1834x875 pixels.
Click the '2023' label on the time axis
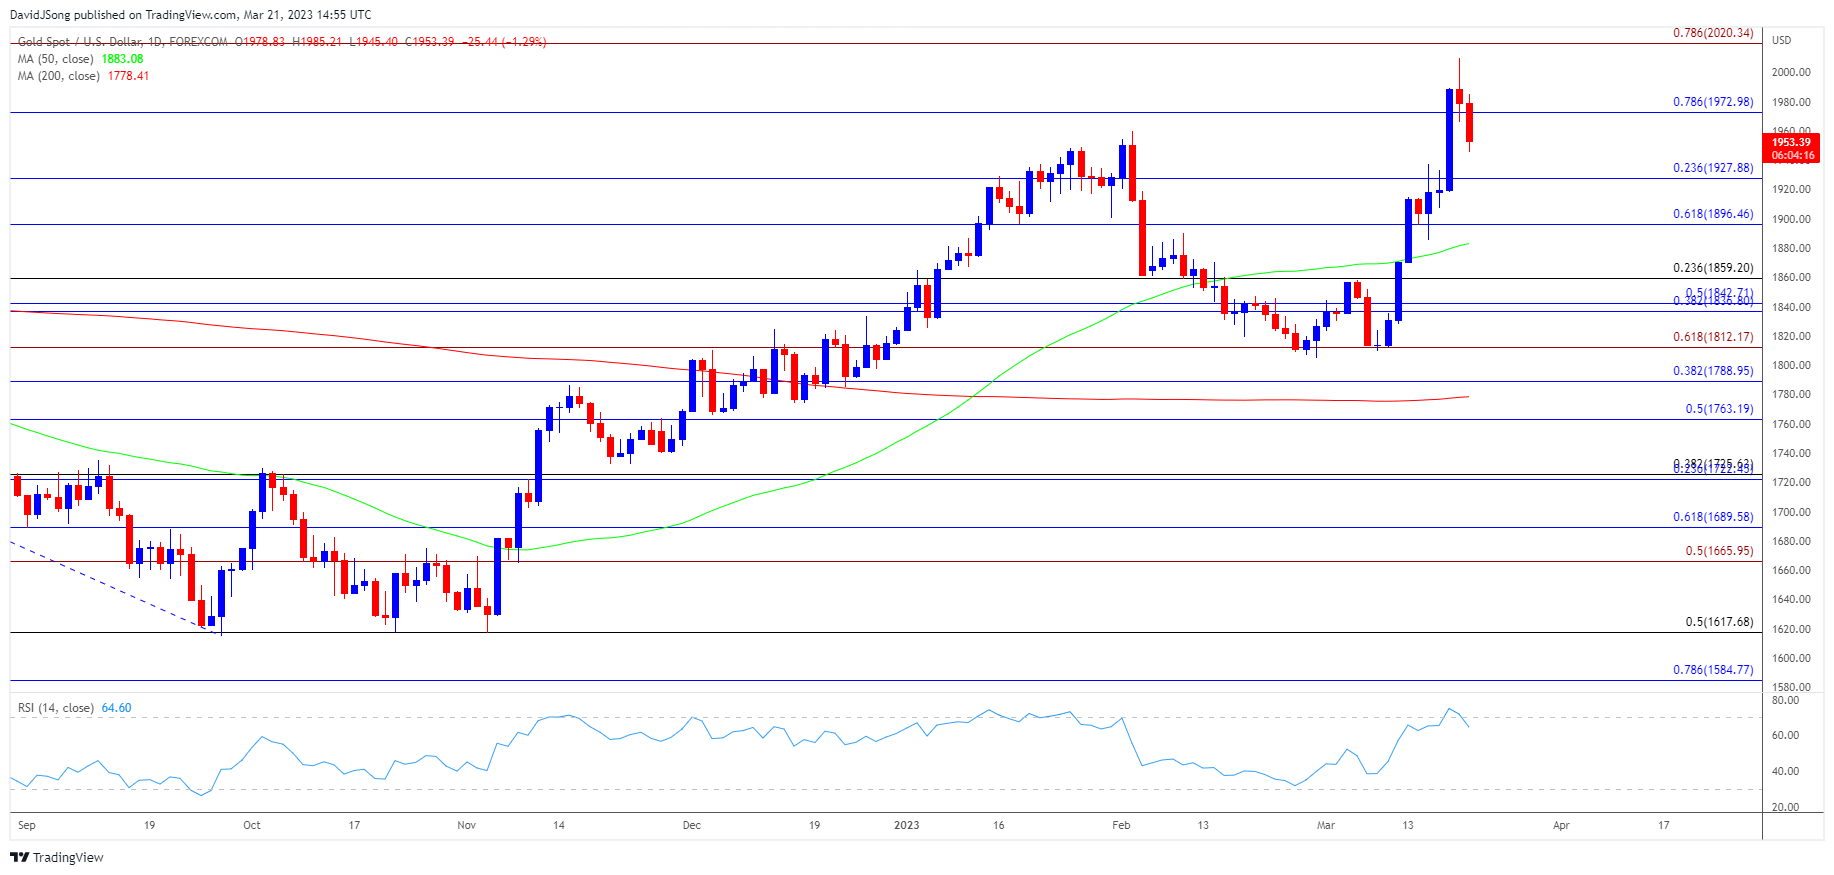[x=907, y=825]
